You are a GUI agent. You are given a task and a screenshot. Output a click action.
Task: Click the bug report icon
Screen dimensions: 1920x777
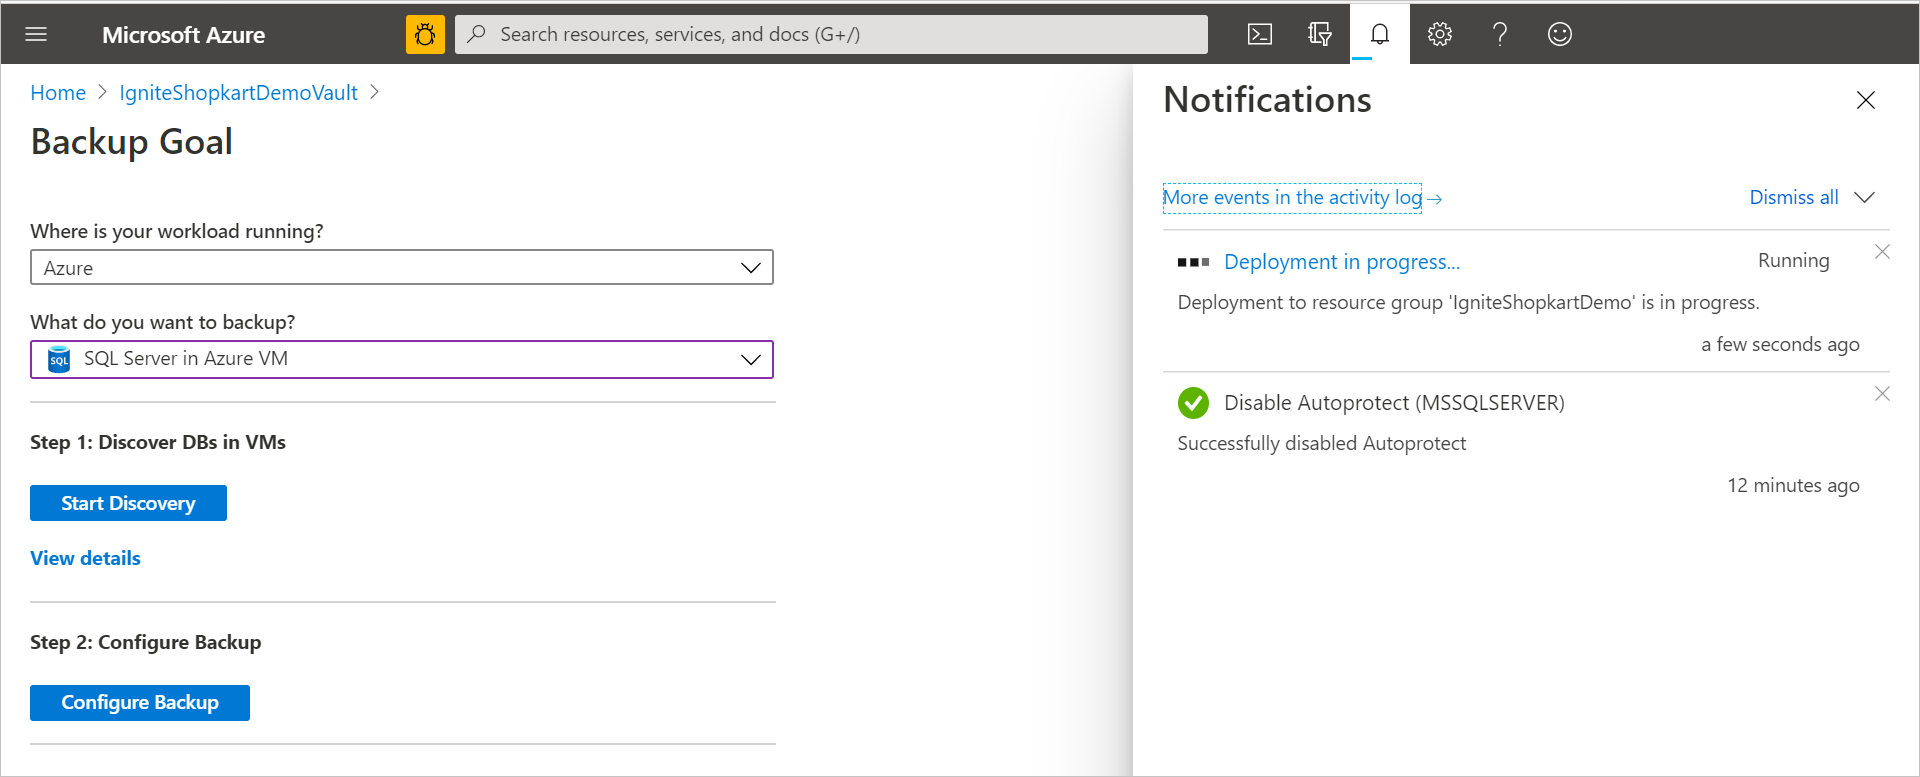click(425, 35)
